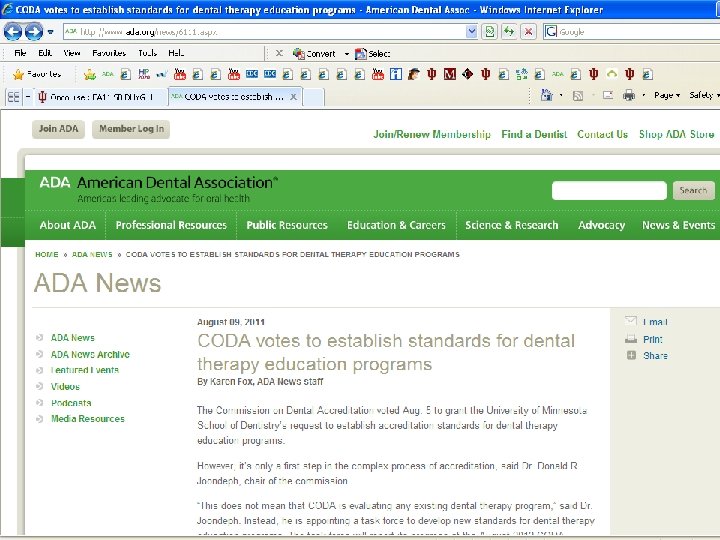Click the Google search box in toolbar
The height and width of the screenshot is (540, 720).
point(638,32)
